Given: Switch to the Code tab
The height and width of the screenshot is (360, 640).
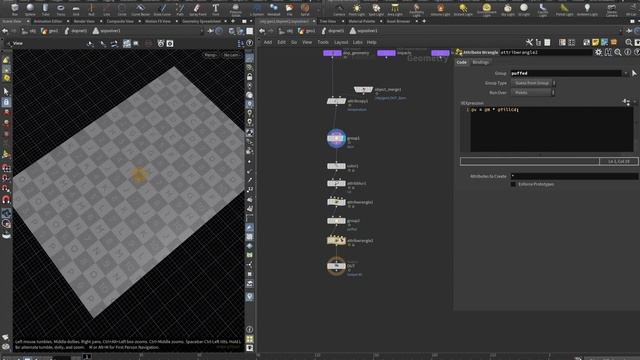Looking at the screenshot, I should 461,62.
